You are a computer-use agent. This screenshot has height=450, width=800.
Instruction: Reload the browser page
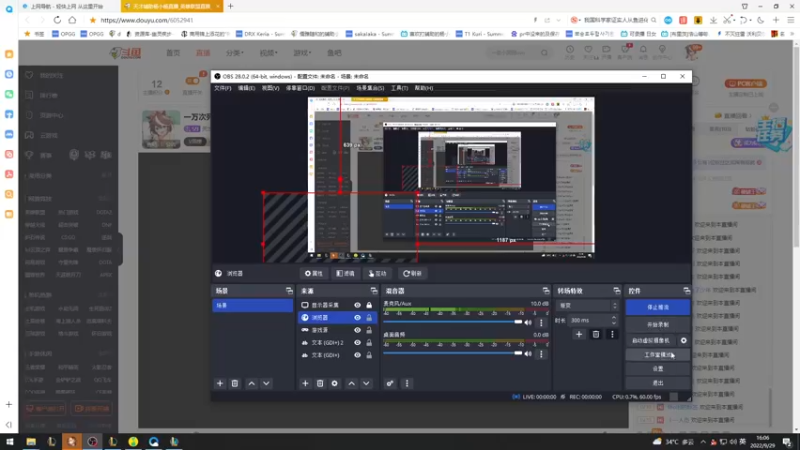click(x=57, y=20)
